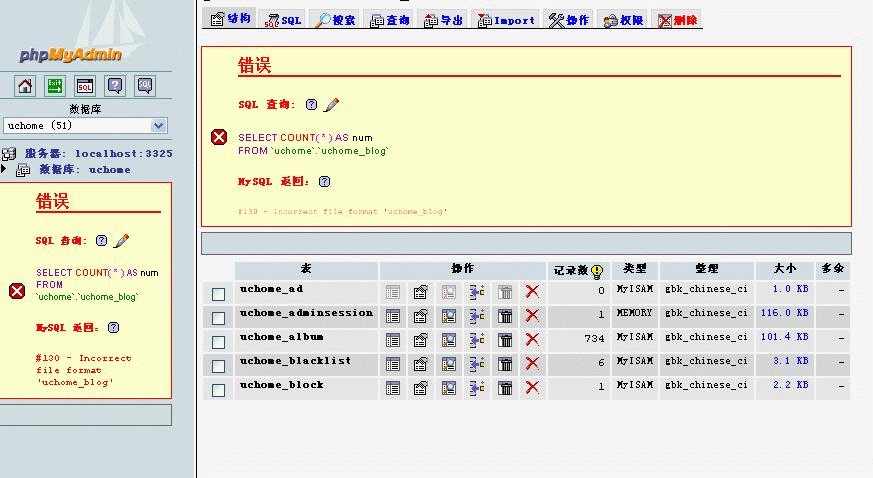Click the 116.0 KB size link
This screenshot has width=873, height=478.
click(x=784, y=313)
